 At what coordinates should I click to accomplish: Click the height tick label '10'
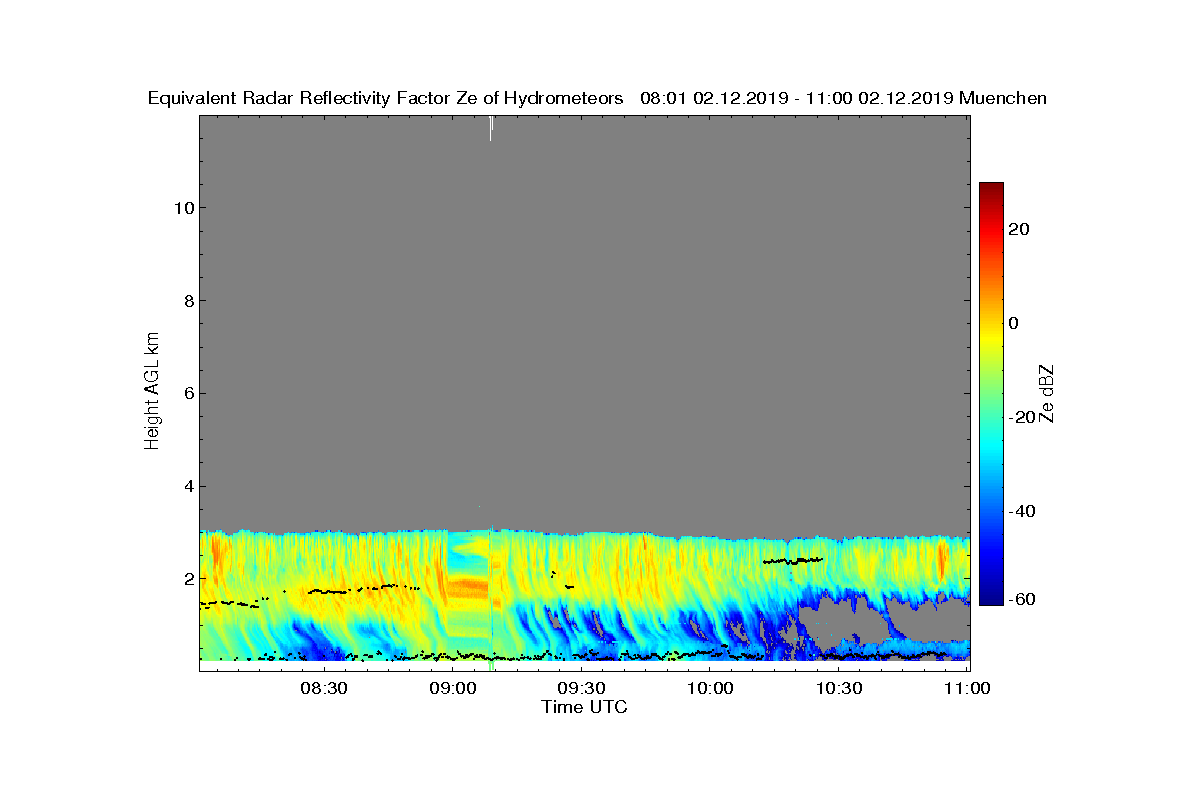pos(182,208)
